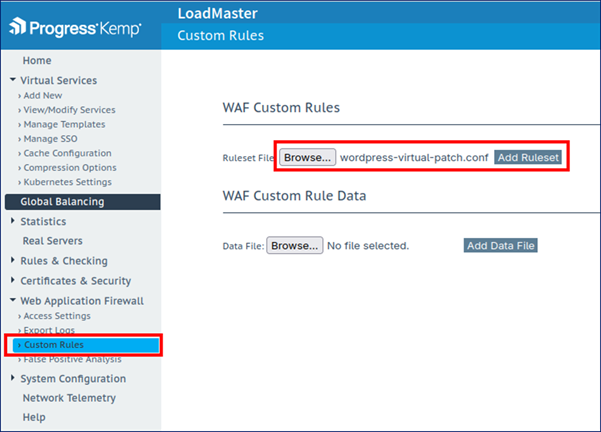Click the Add Data File button
Viewport: 601px width, 432px height.
click(x=501, y=246)
